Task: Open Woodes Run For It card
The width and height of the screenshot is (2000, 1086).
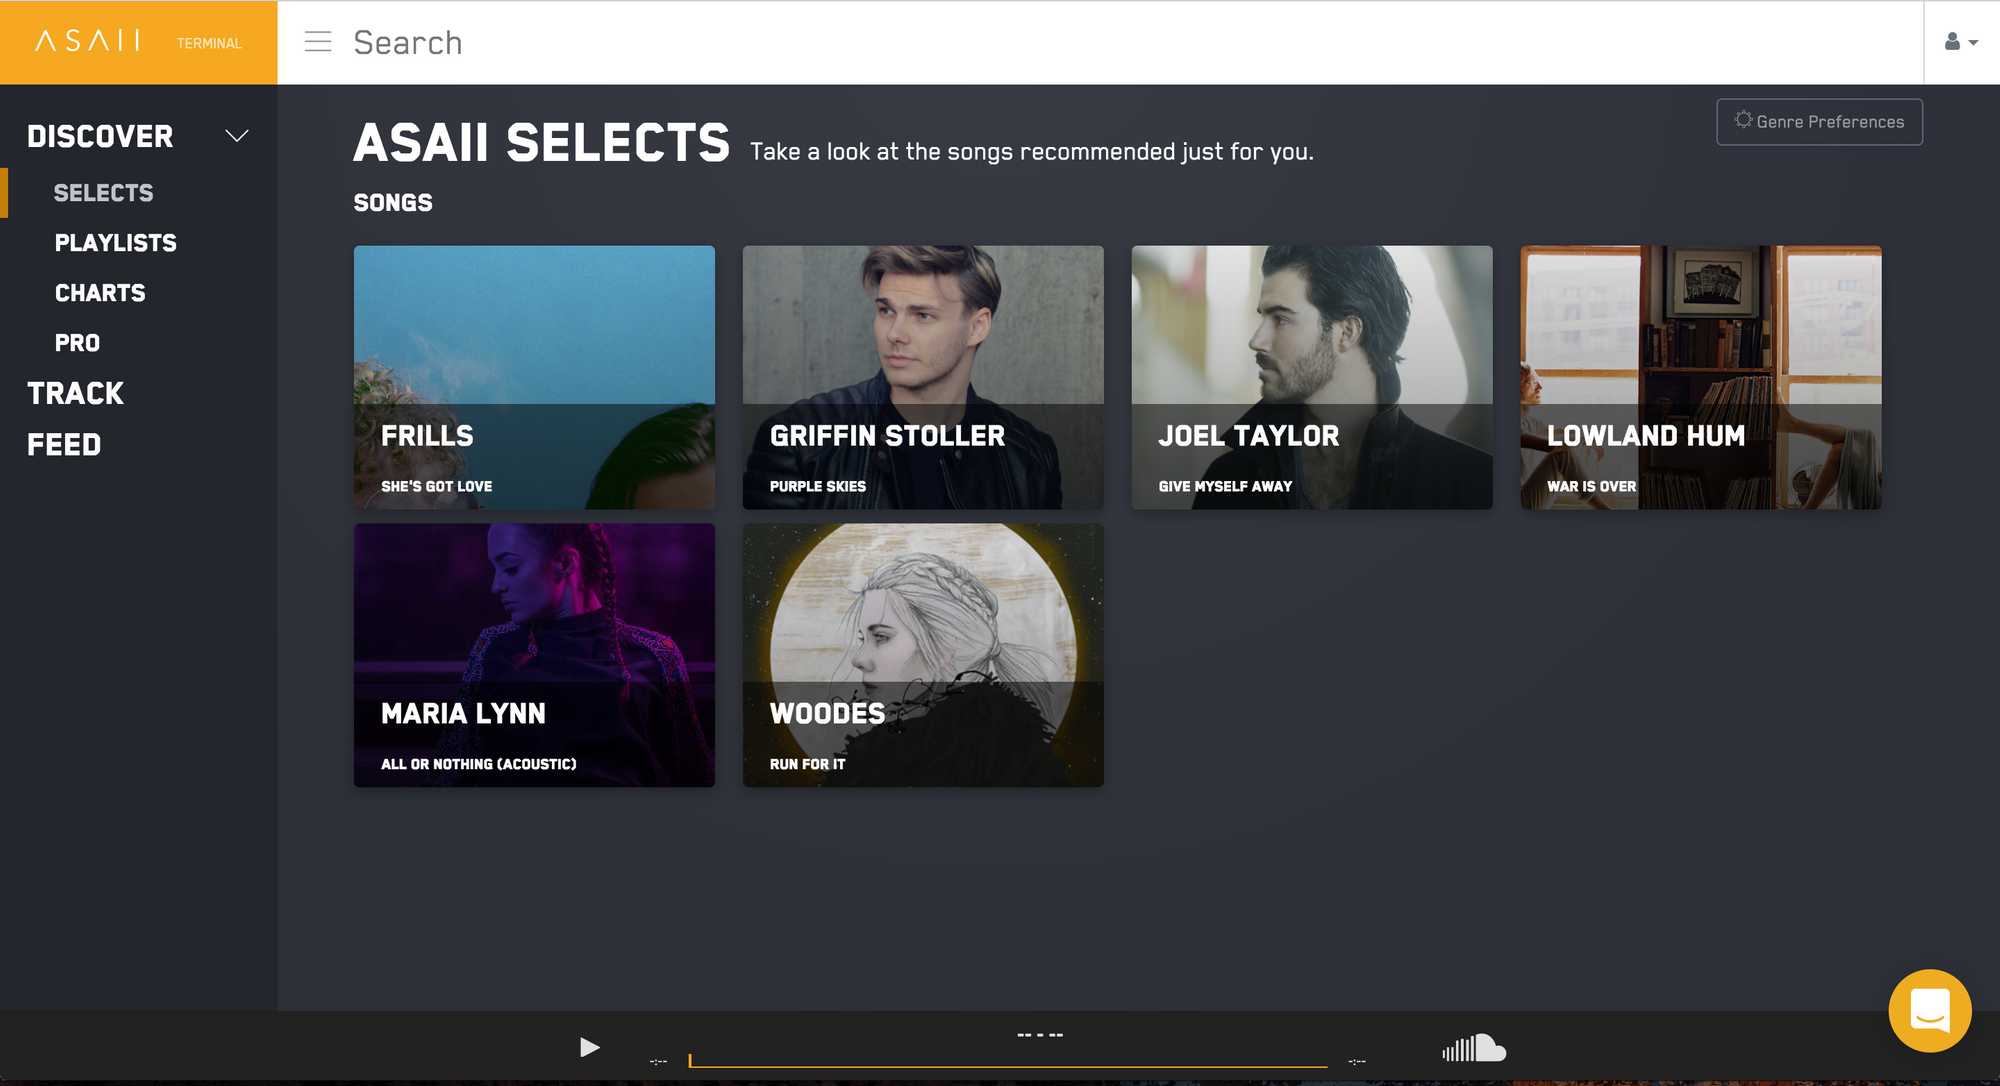Action: (923, 655)
